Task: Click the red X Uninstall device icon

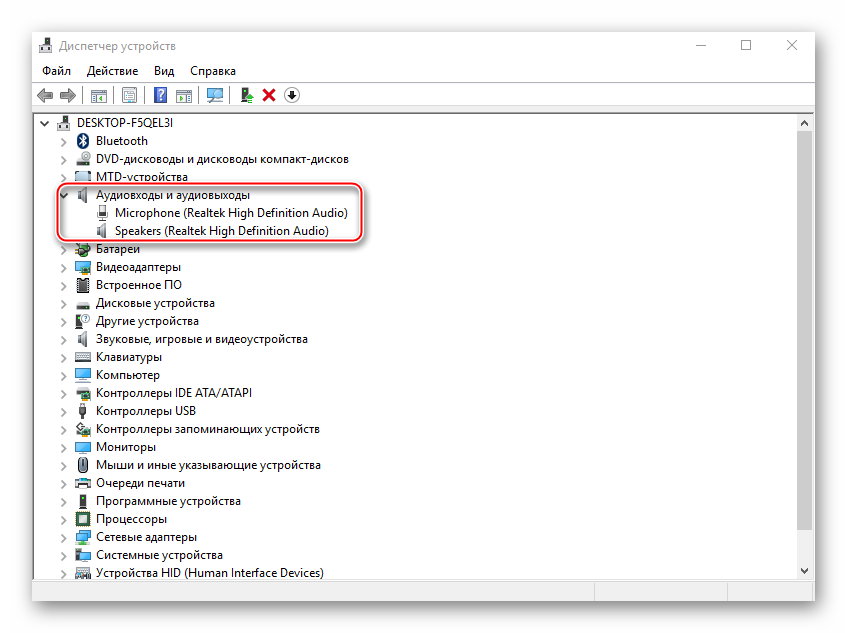Action: [269, 95]
